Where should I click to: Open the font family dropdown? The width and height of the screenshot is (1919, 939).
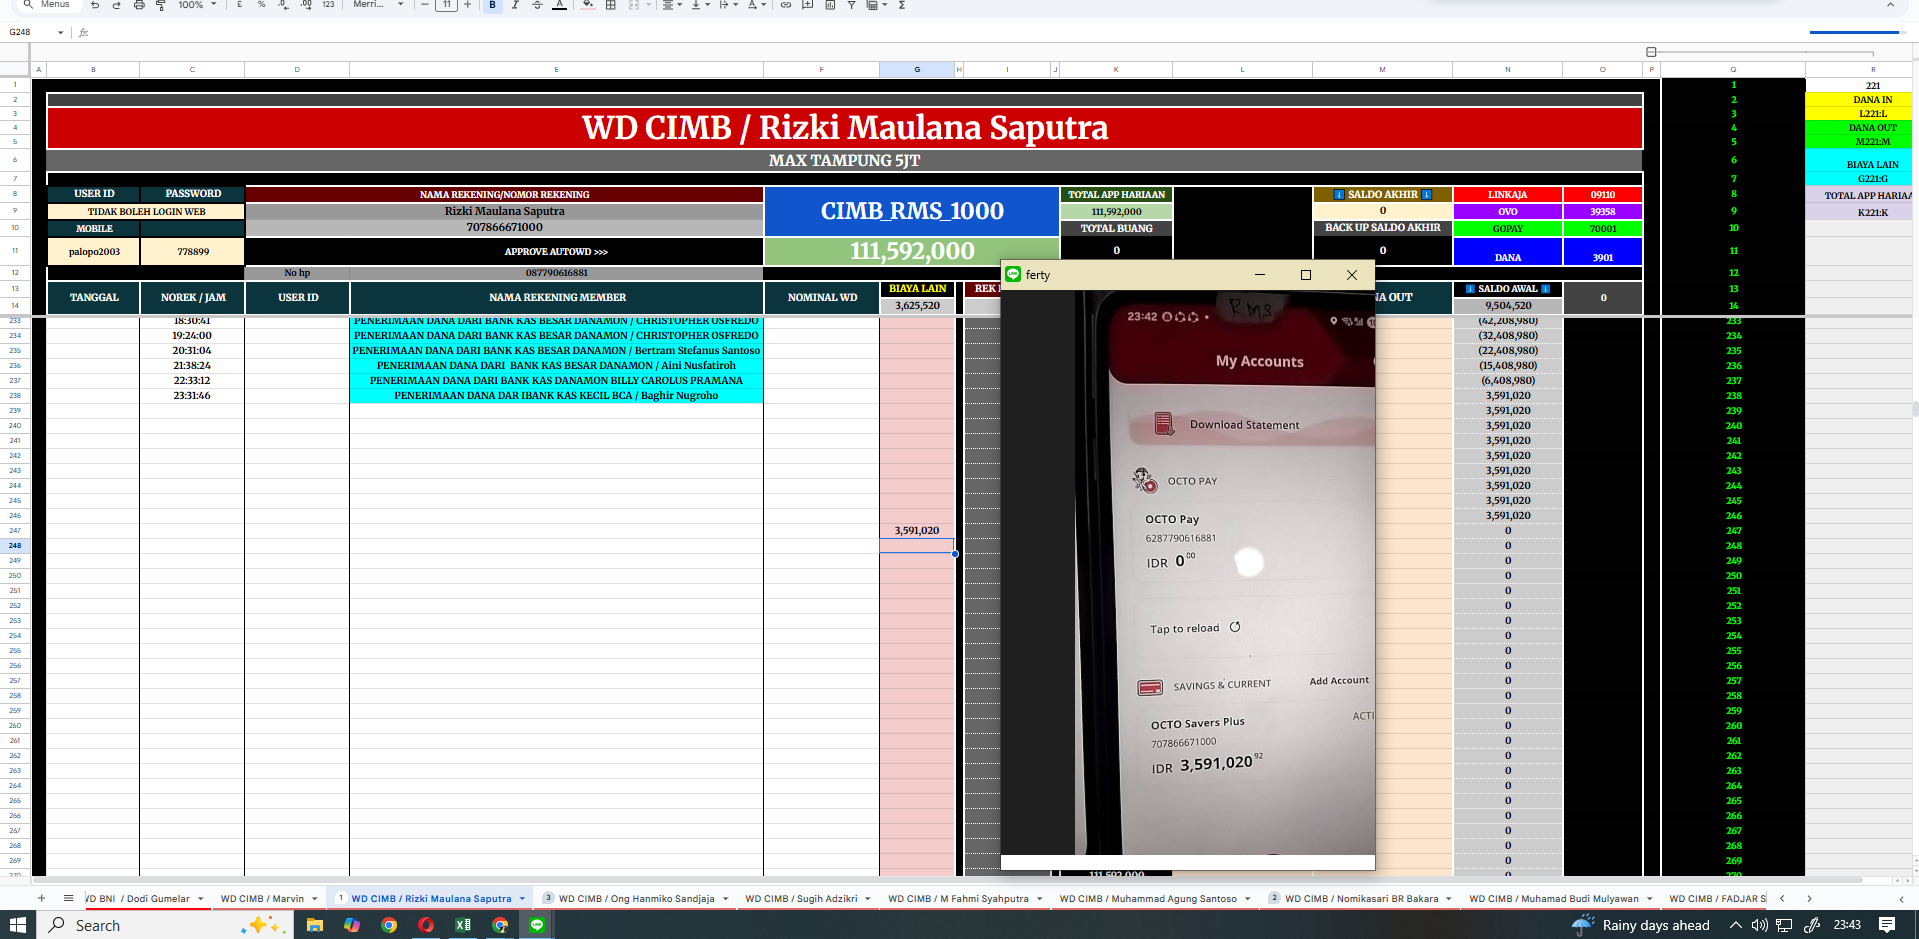pos(378,5)
